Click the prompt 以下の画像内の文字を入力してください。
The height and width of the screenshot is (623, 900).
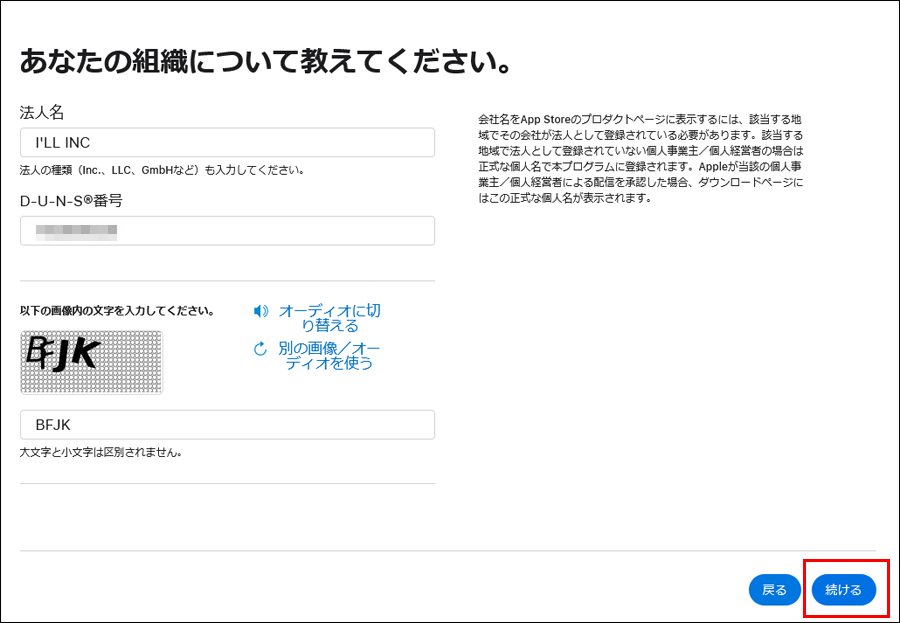tap(117, 311)
